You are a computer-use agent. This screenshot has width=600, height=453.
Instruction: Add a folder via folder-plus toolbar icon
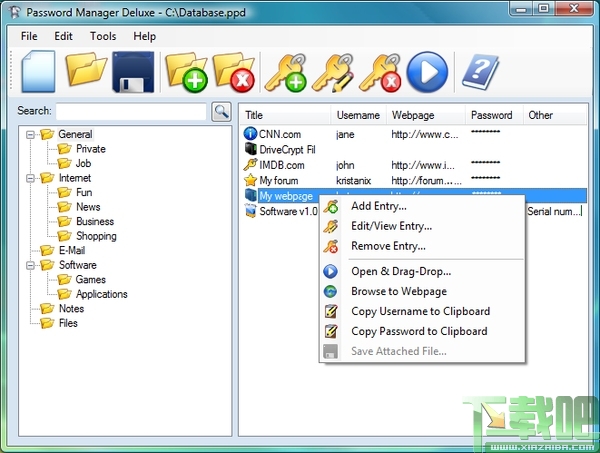coord(186,72)
